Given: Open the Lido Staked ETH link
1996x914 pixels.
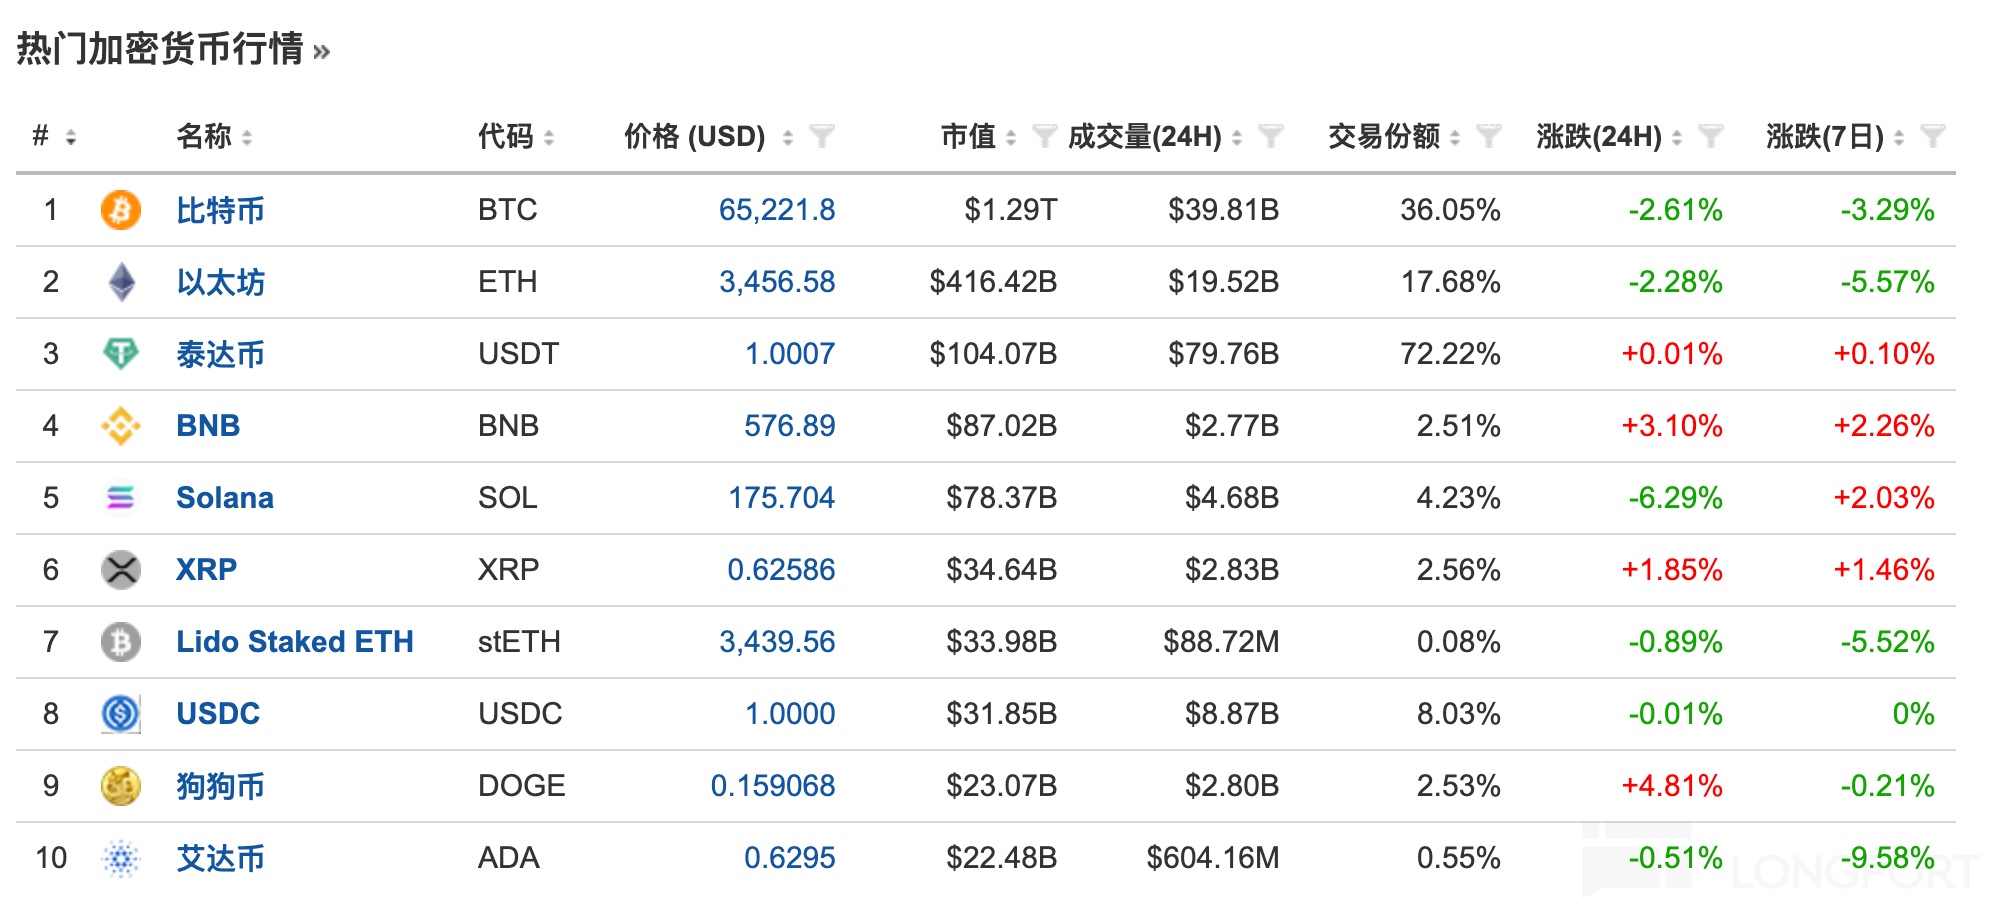Looking at the screenshot, I should click(294, 642).
